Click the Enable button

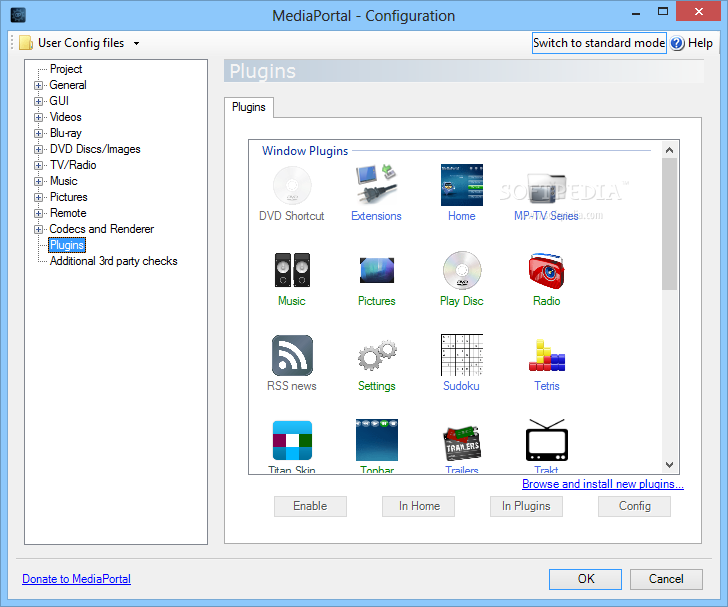click(310, 506)
